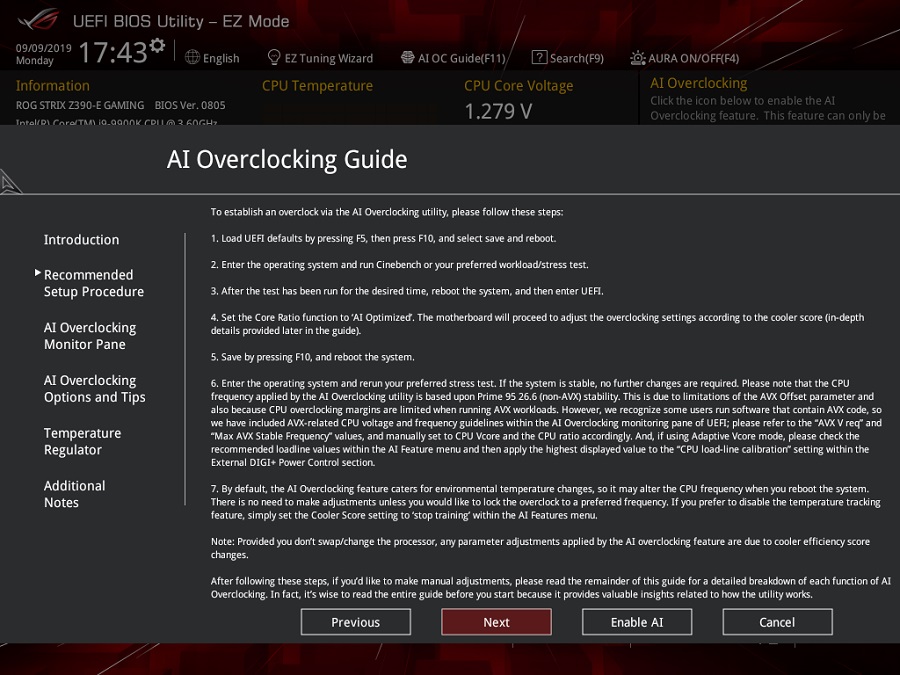Open Search(F9)
The height and width of the screenshot is (675, 900).
(577, 58)
